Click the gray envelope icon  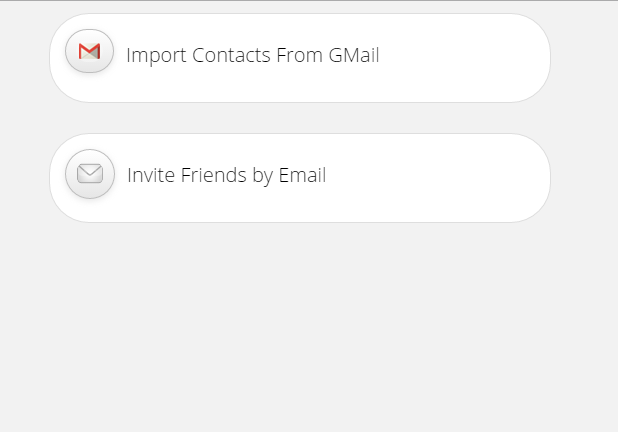[x=90, y=174]
